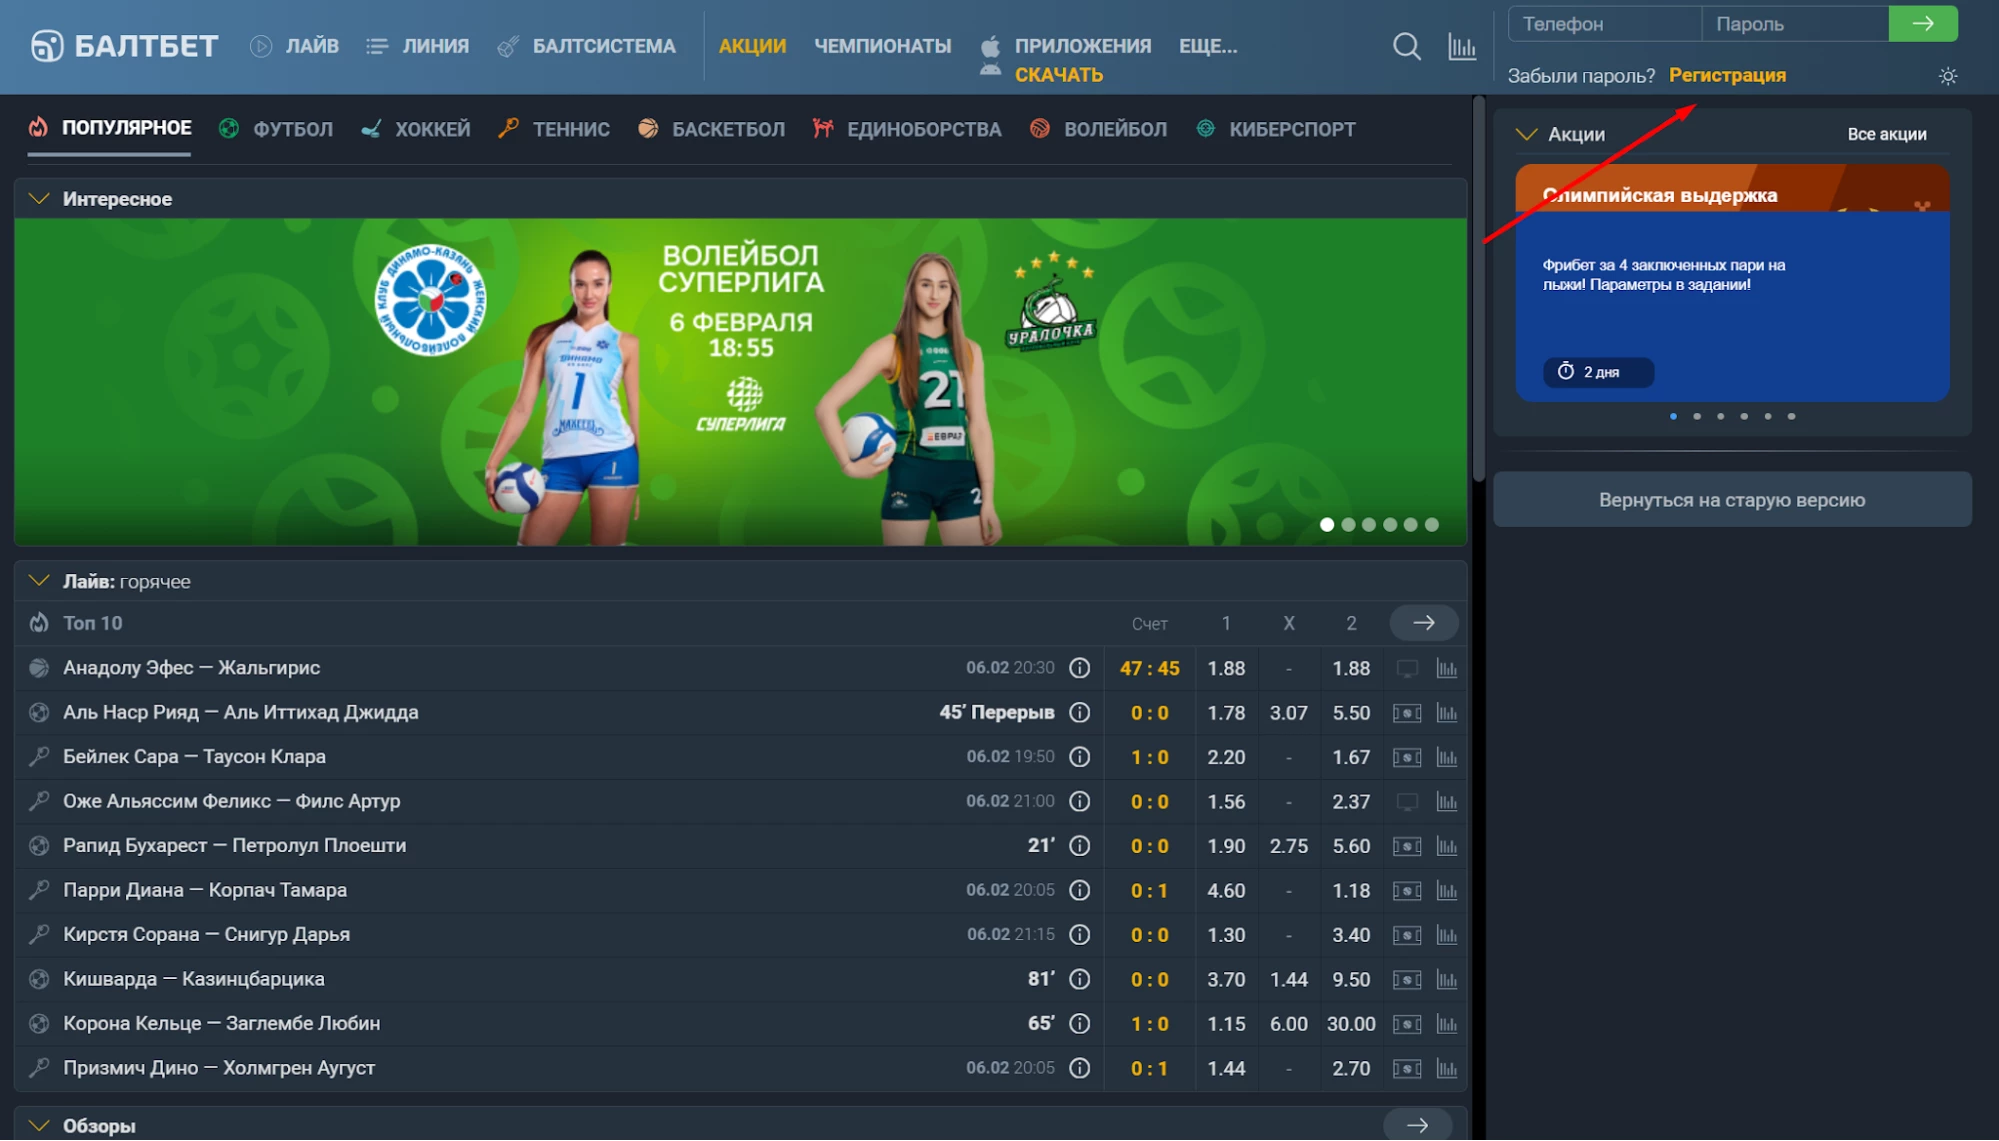This screenshot has width=1999, height=1141.
Task: Switch to the ВОЛЕЙБОЛ tab
Action: 1098,129
